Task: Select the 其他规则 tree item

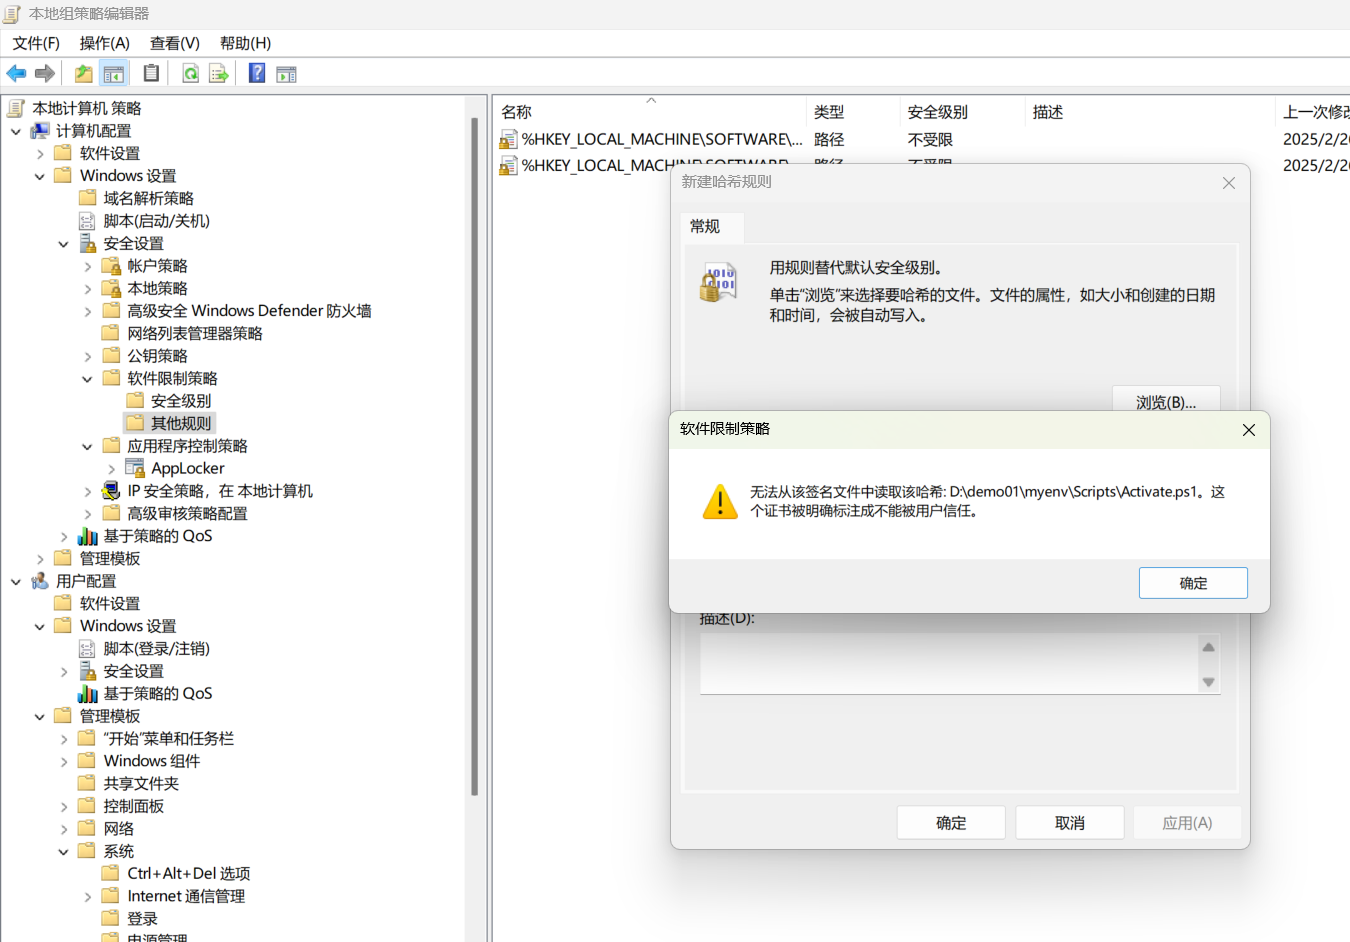Action: click(170, 423)
